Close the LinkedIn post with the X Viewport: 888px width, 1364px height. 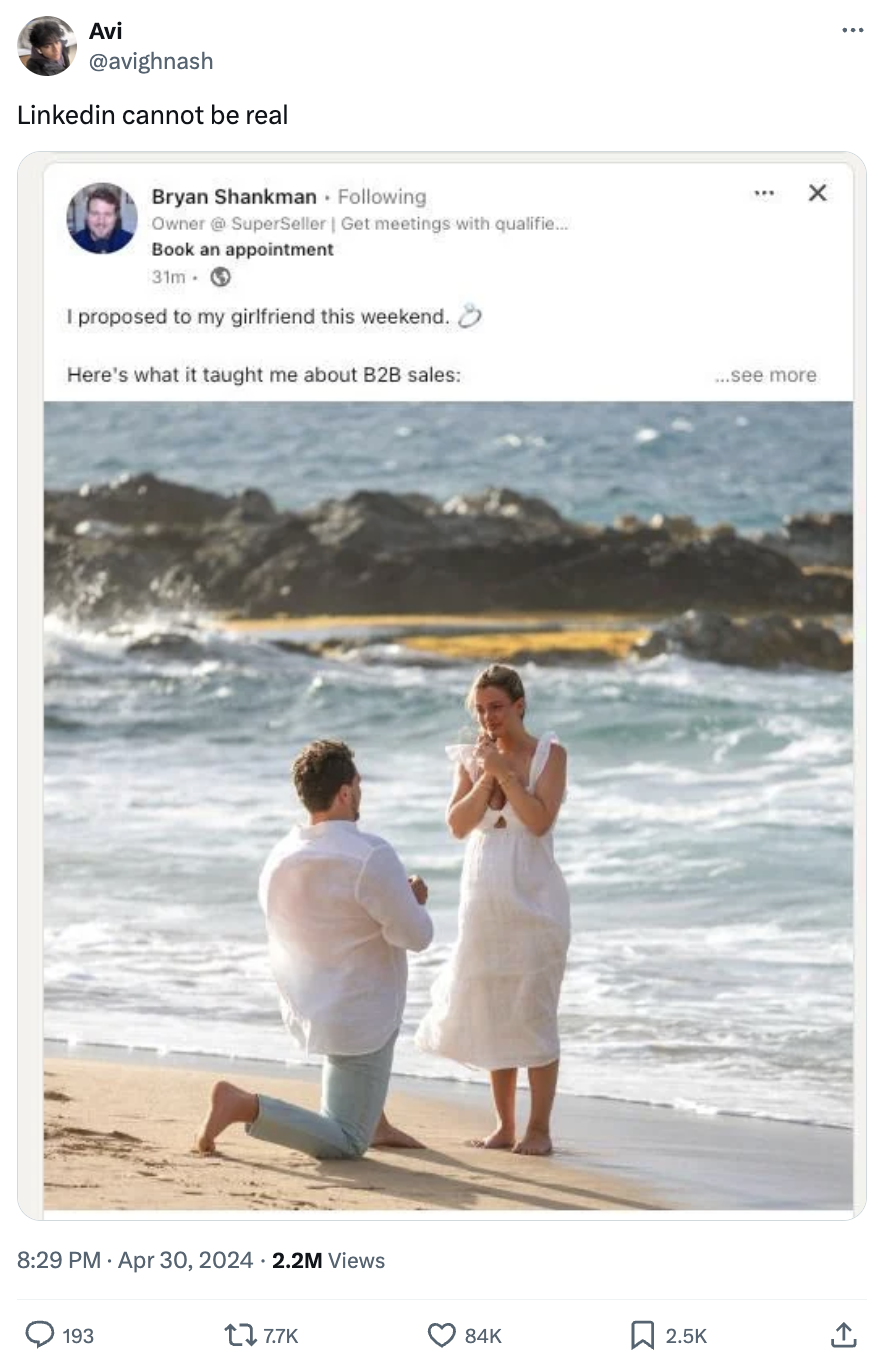[817, 192]
